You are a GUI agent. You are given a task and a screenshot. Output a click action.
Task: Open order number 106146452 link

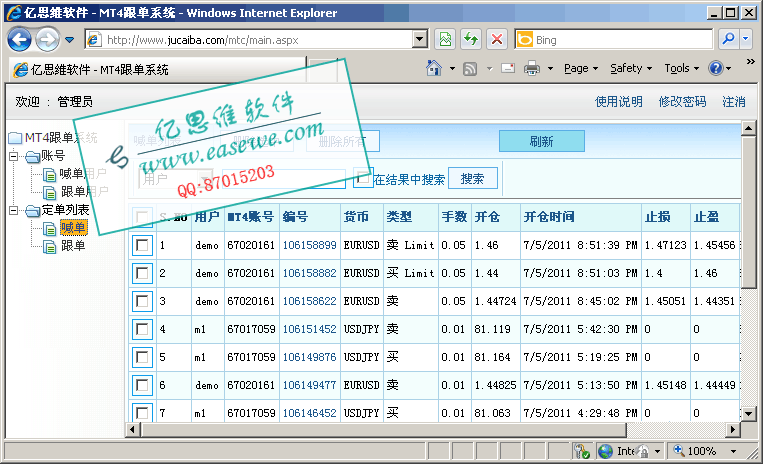[309, 413]
